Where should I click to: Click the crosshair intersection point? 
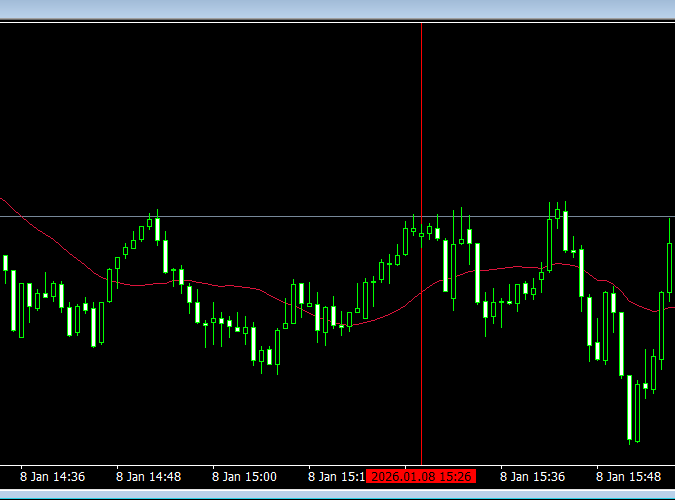click(x=421, y=216)
